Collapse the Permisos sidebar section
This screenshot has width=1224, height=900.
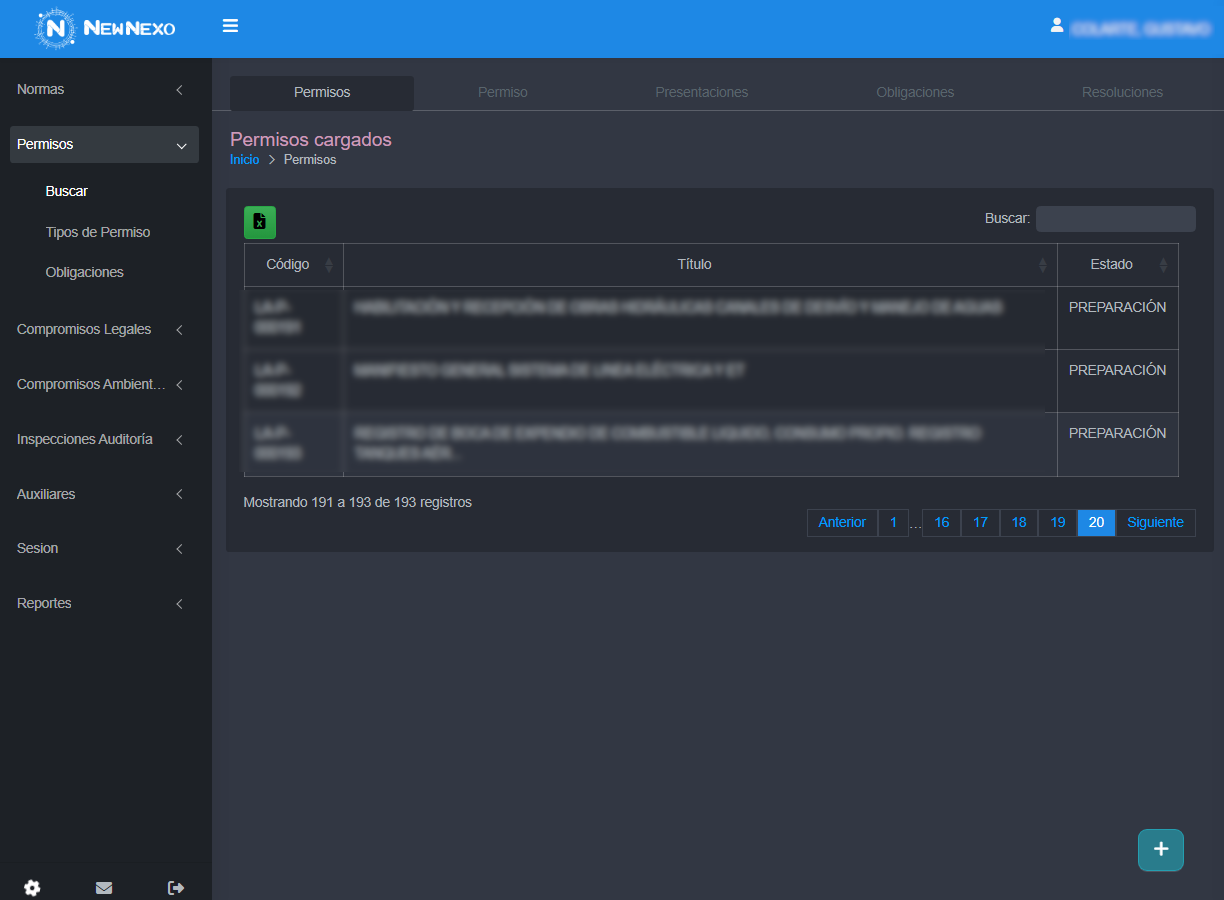104,145
